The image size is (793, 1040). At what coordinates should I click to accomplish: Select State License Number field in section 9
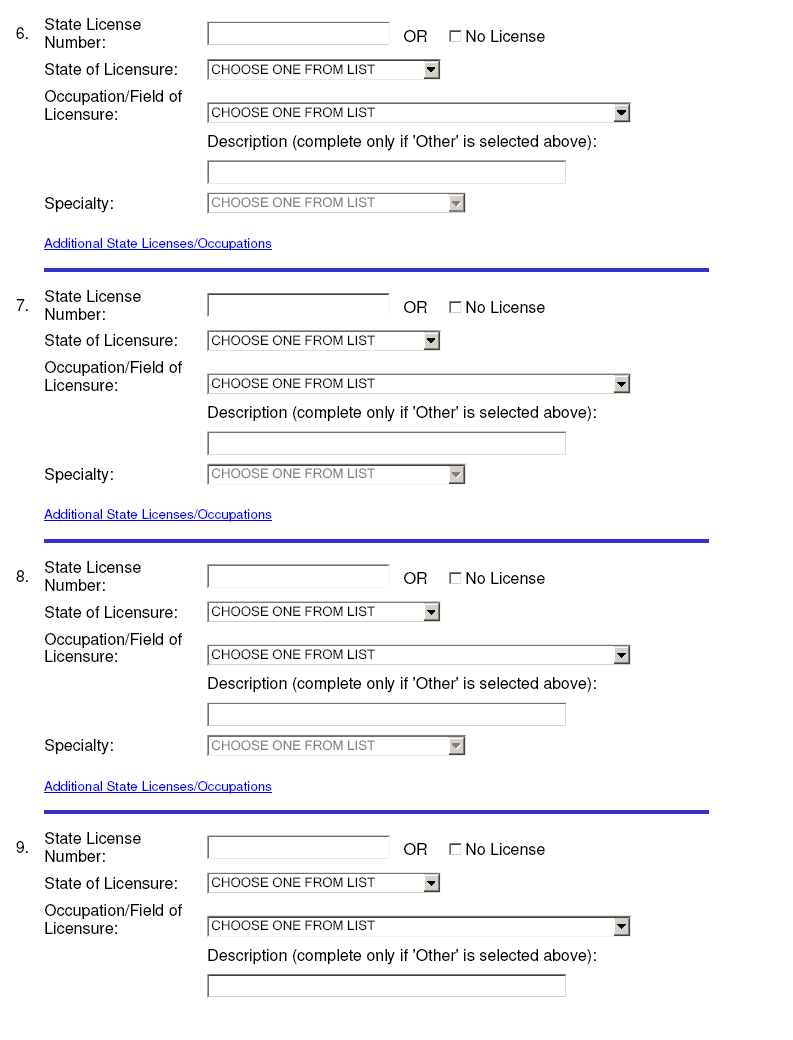click(298, 848)
